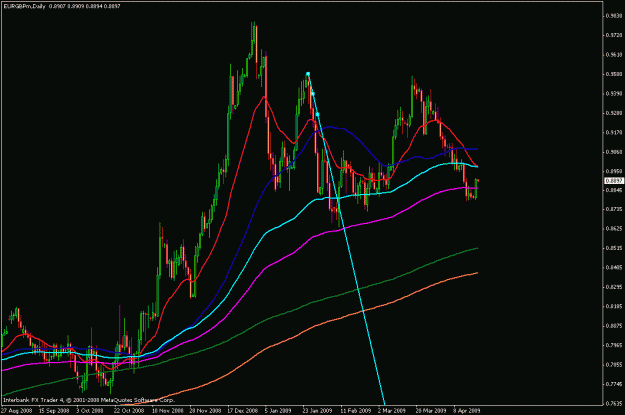
Task: Click the 0.9170 price axis label
Action: coord(614,132)
